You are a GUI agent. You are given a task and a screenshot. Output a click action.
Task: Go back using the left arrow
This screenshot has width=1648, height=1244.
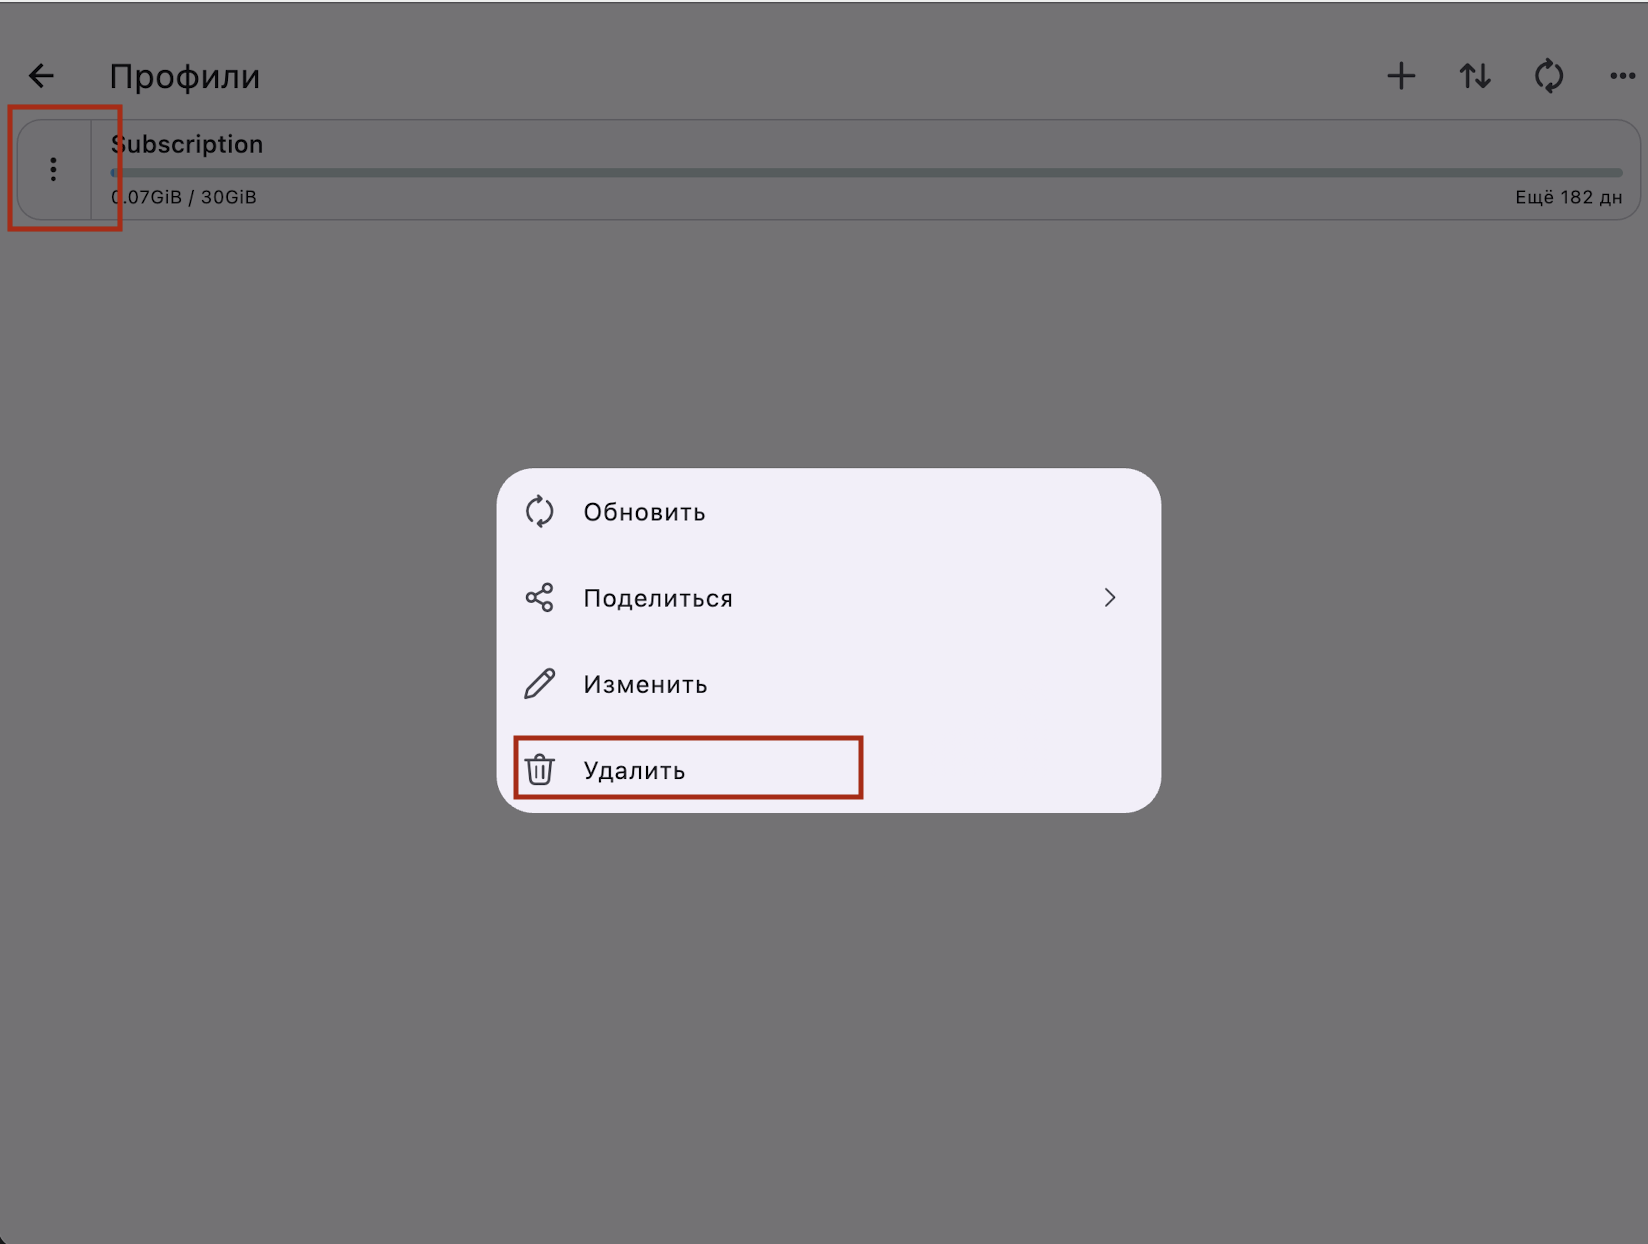(41, 76)
